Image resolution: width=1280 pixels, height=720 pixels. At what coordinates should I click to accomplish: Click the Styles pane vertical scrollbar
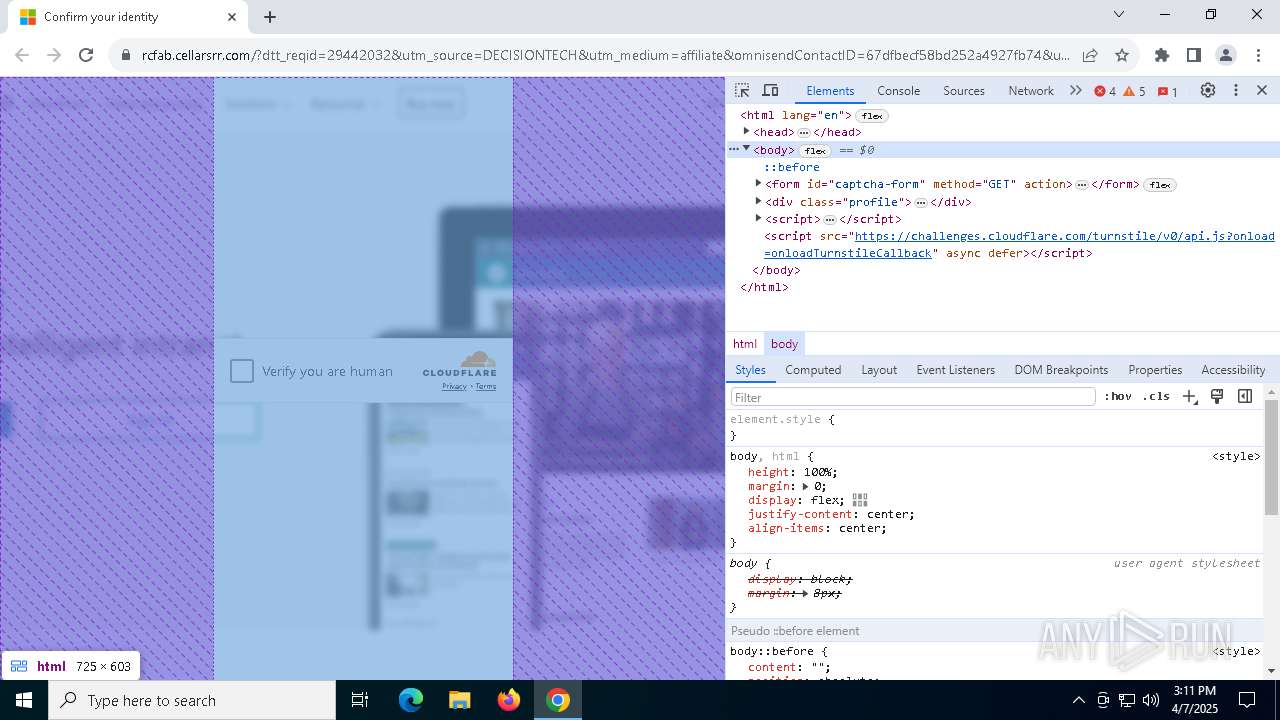point(1272,456)
